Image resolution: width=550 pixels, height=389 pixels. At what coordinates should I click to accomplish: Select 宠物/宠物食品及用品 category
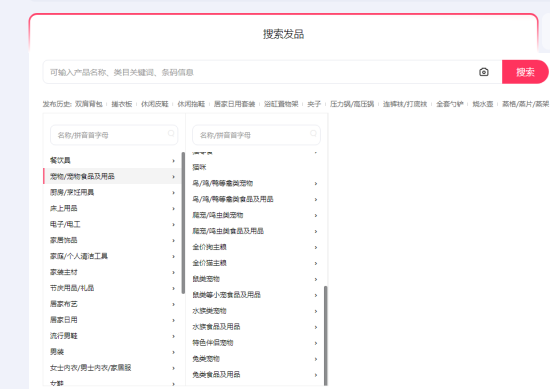pyautogui.click(x=112, y=176)
